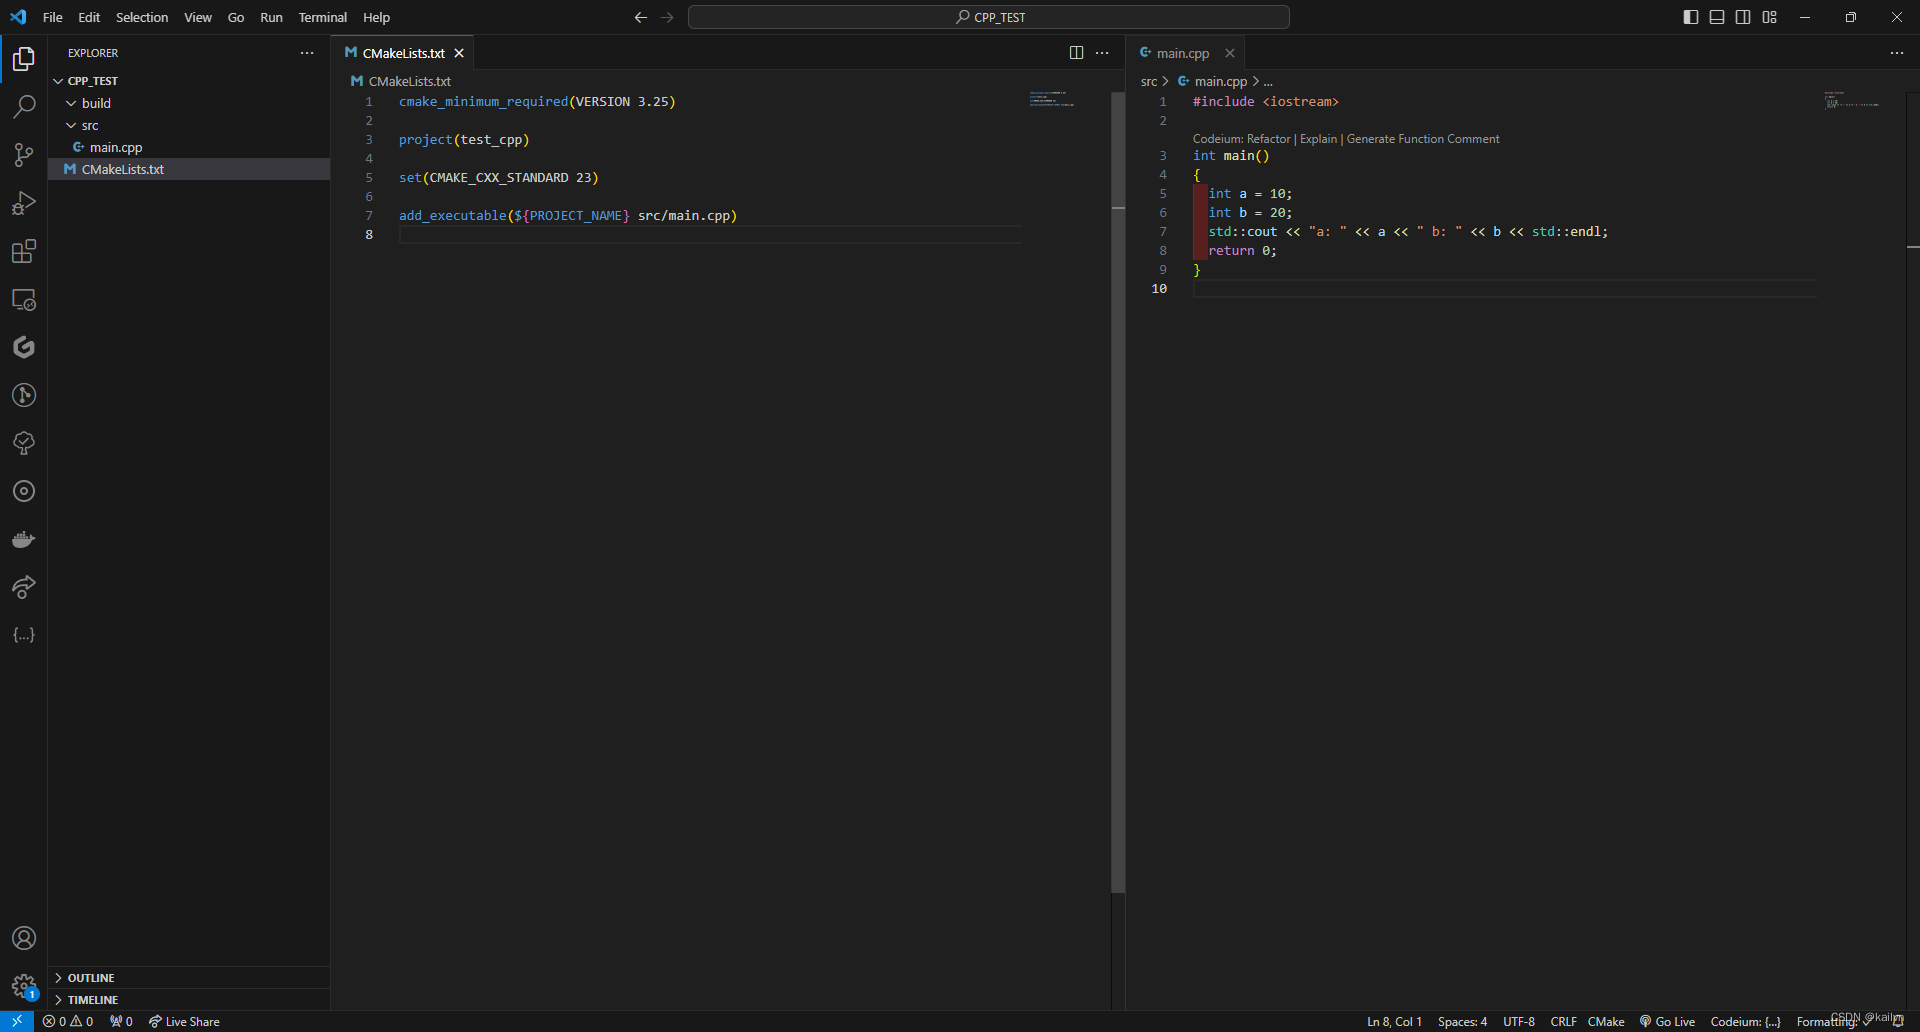This screenshot has height=1032, width=1920.
Task: Close the CMakeLists.txt tab
Action: 459,53
